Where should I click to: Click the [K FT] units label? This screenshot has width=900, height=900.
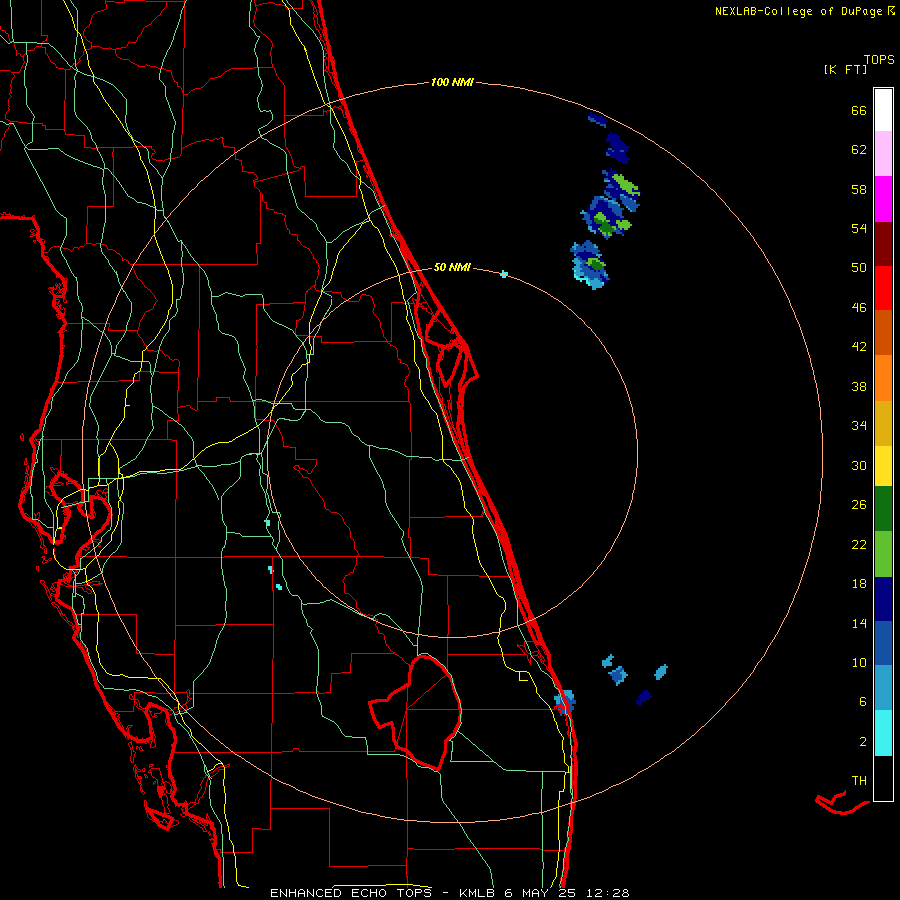tap(845, 69)
